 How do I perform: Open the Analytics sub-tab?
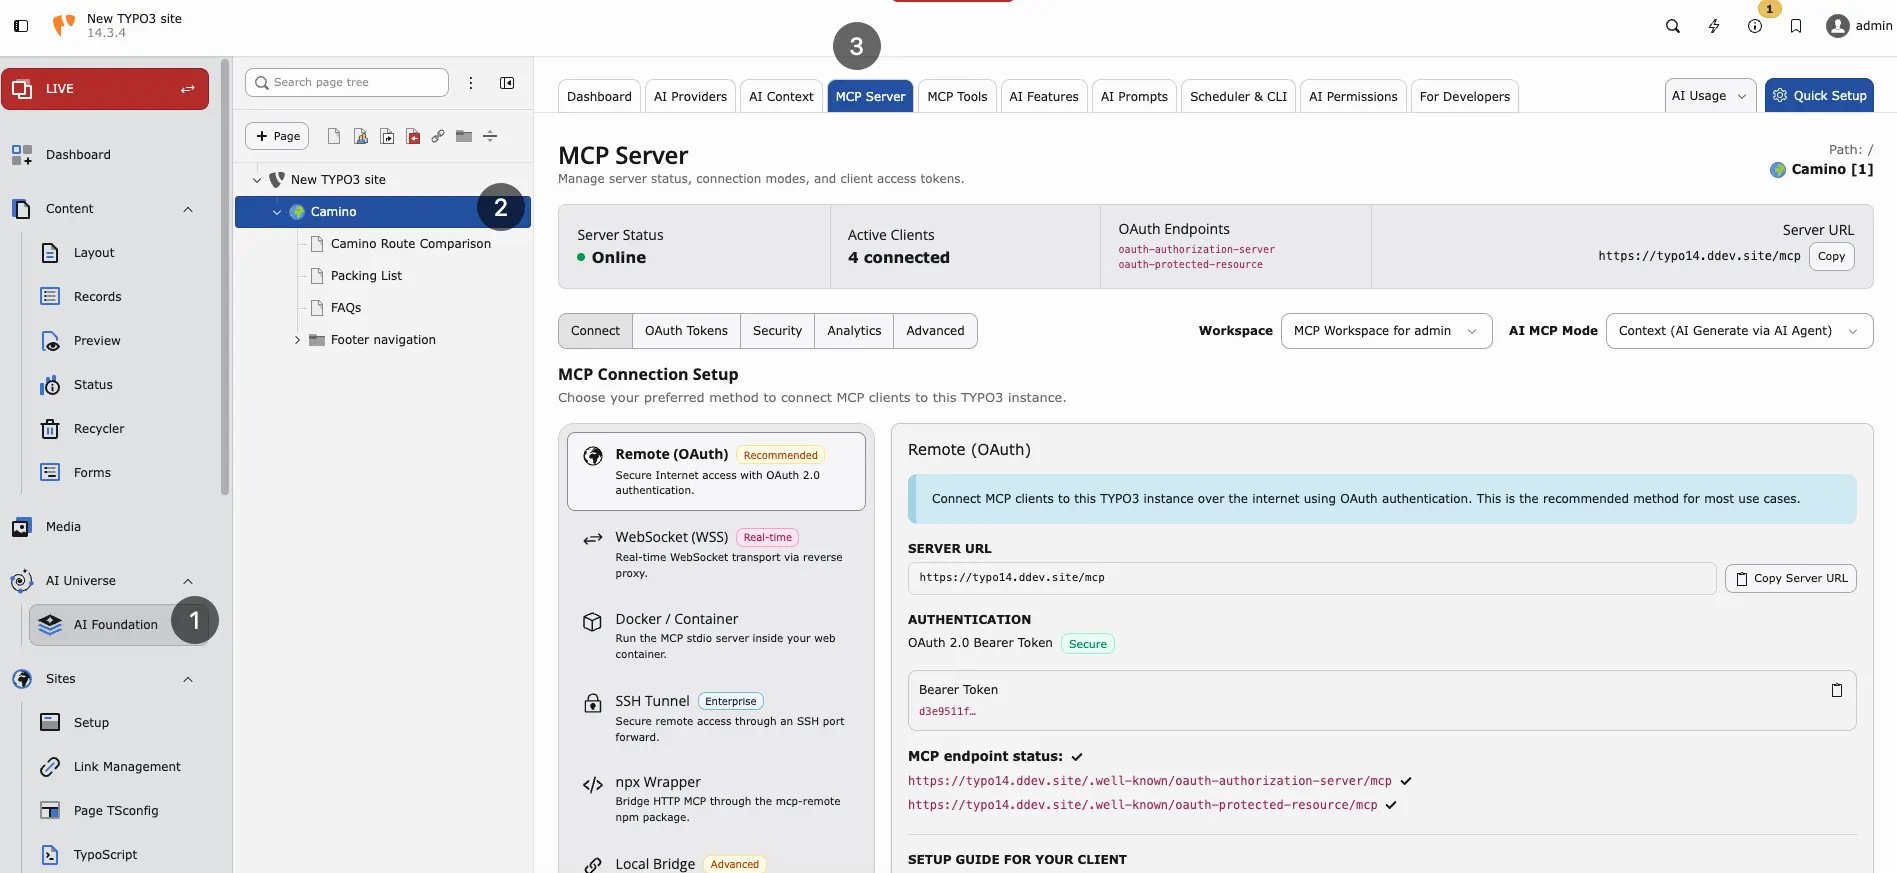coord(854,331)
